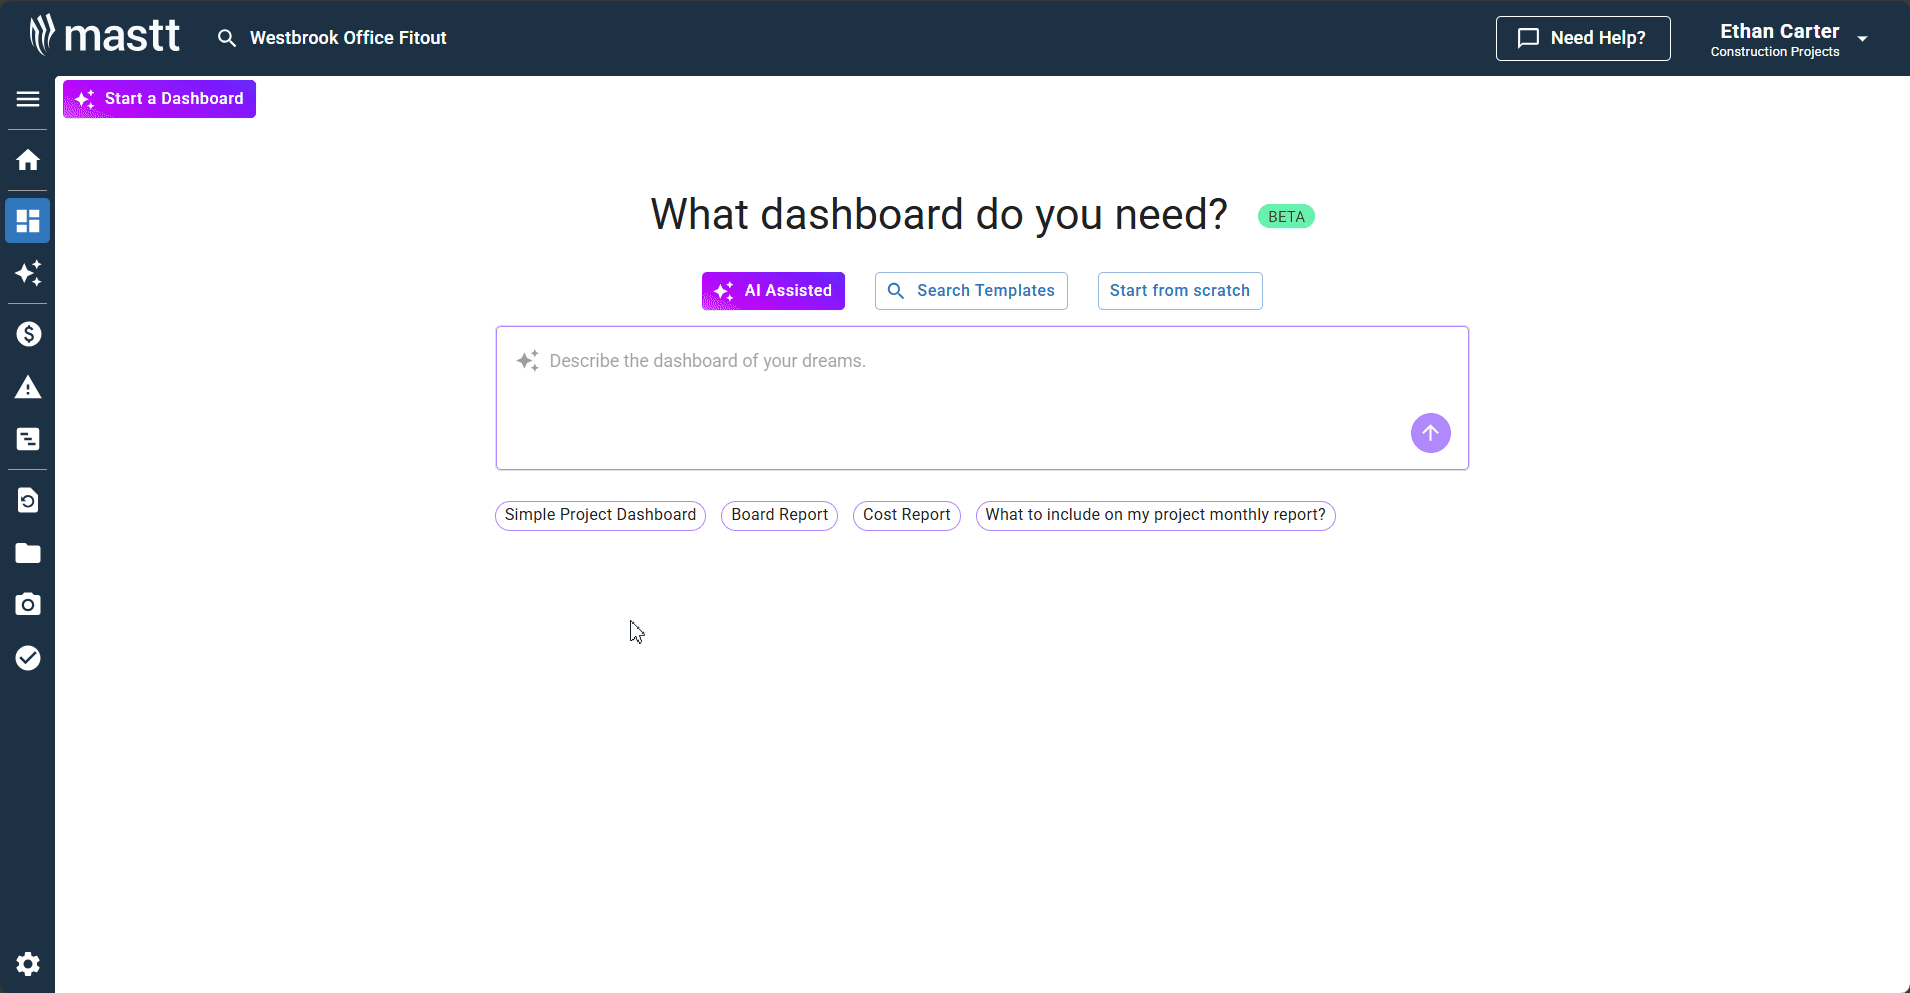Screen dimensions: 1910x993
Task: Open the Risk warning triangle icon
Action: tap(28, 387)
